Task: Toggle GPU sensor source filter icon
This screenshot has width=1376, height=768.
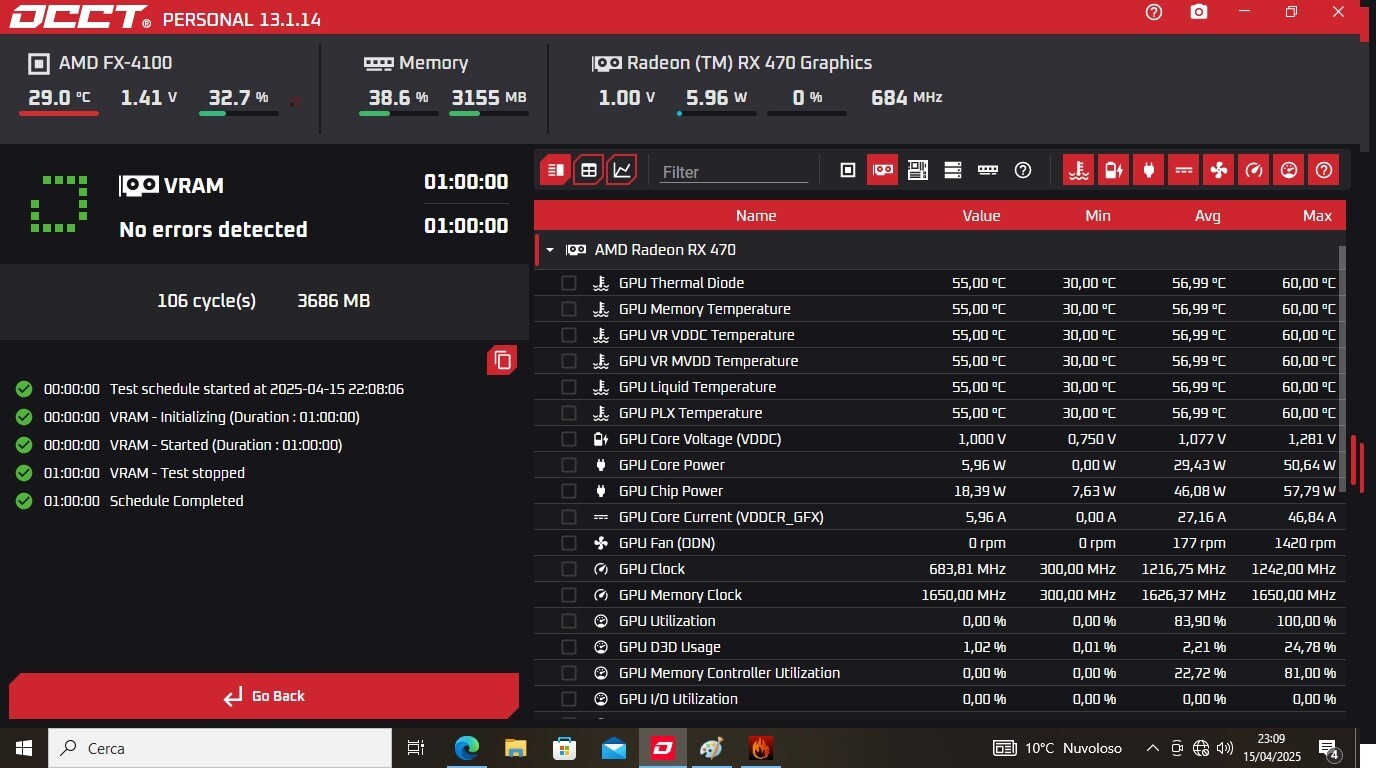Action: [x=883, y=170]
